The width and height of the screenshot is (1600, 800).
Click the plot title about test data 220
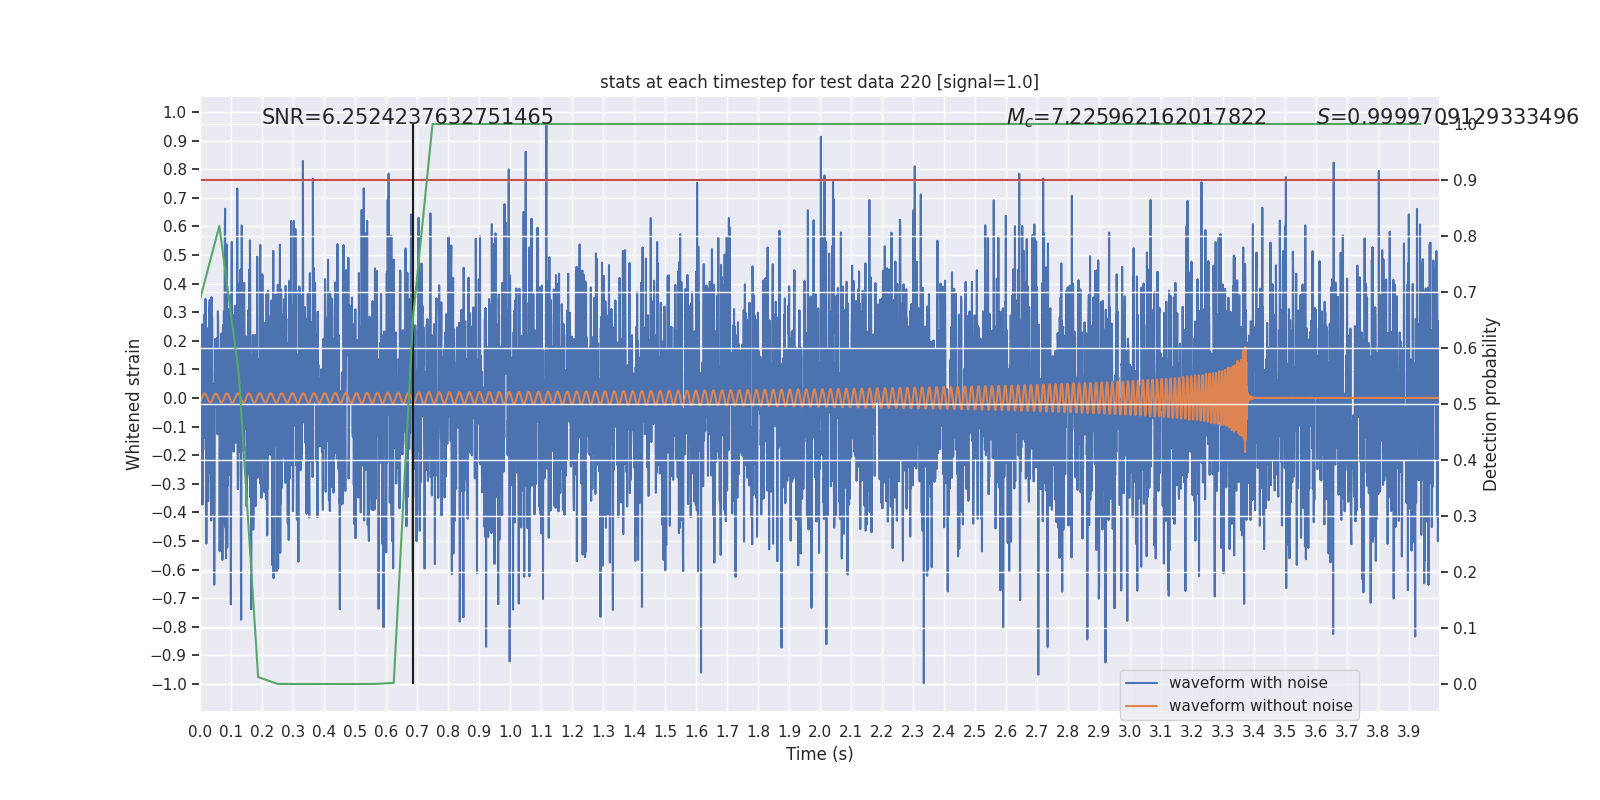point(819,82)
